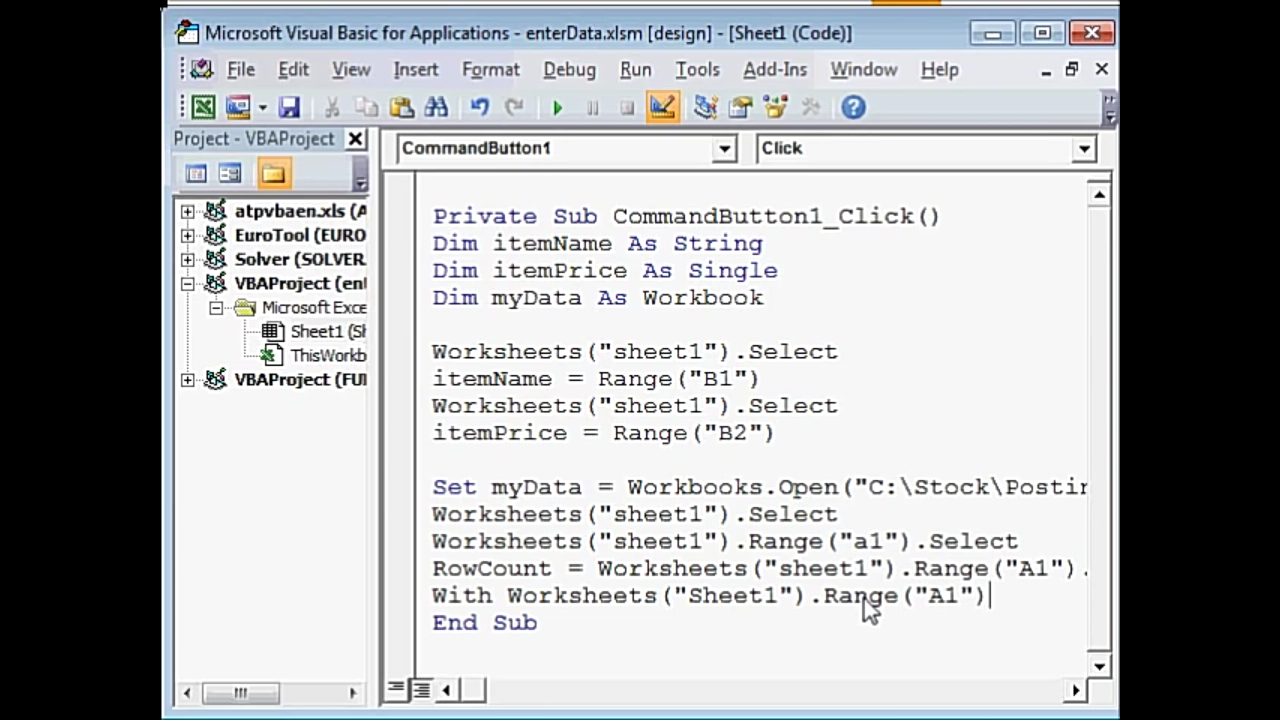
Task: Collapse the VBAProject (enterData) tree node
Action: (x=187, y=283)
